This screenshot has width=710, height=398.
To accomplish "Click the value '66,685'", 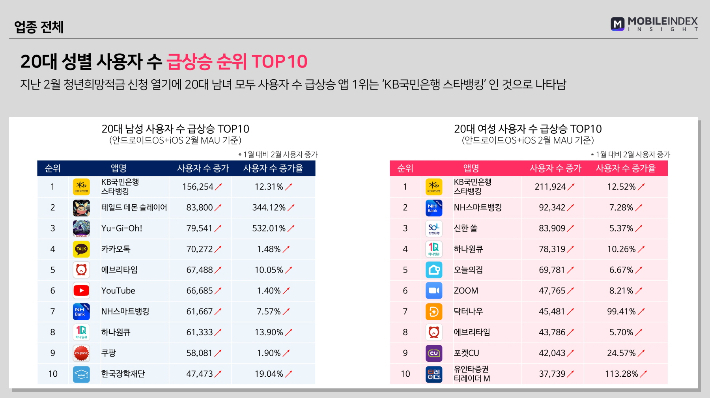I will (x=199, y=291).
